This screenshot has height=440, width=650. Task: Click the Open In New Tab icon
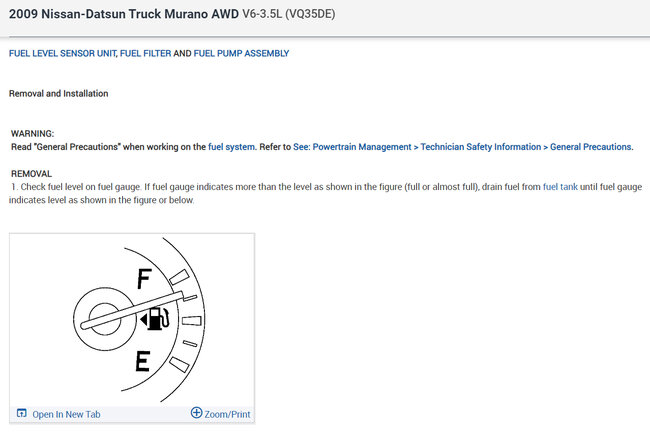point(22,413)
